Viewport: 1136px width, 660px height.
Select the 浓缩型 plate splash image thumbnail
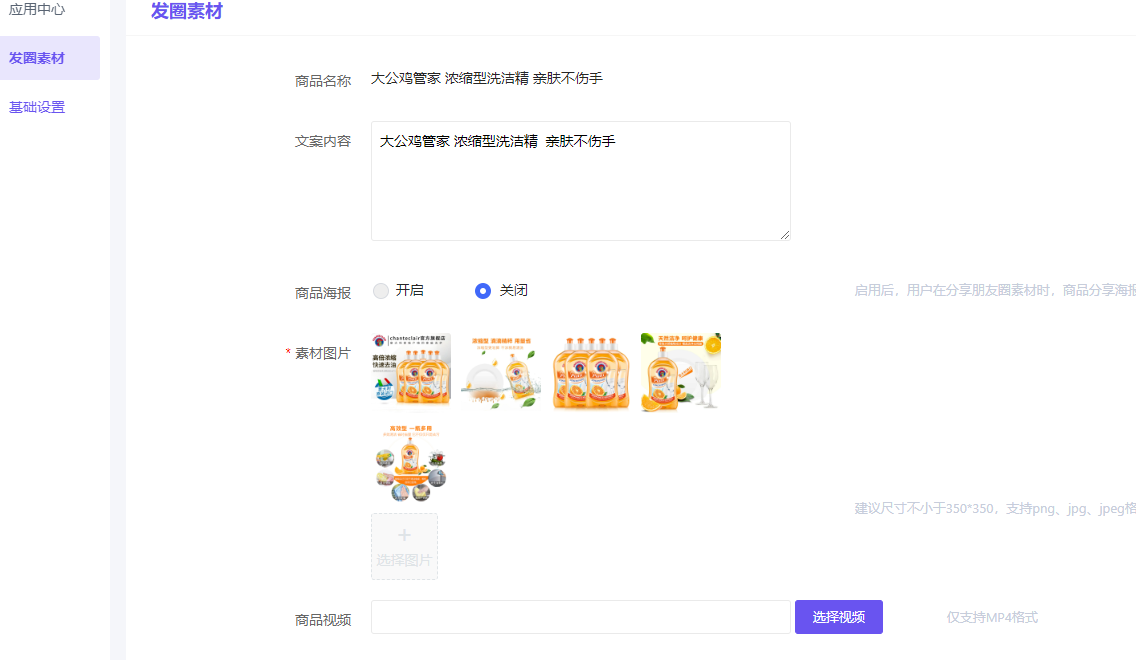501,371
